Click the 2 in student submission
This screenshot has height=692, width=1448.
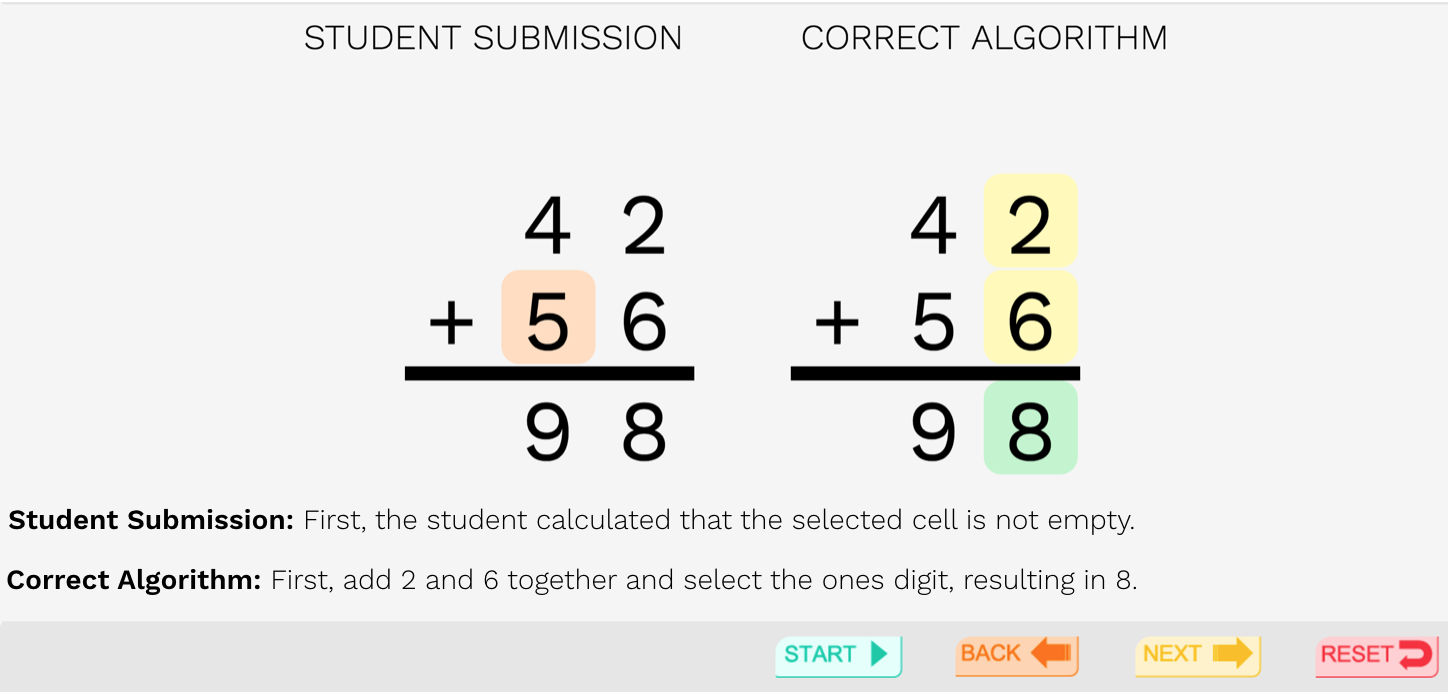point(644,227)
